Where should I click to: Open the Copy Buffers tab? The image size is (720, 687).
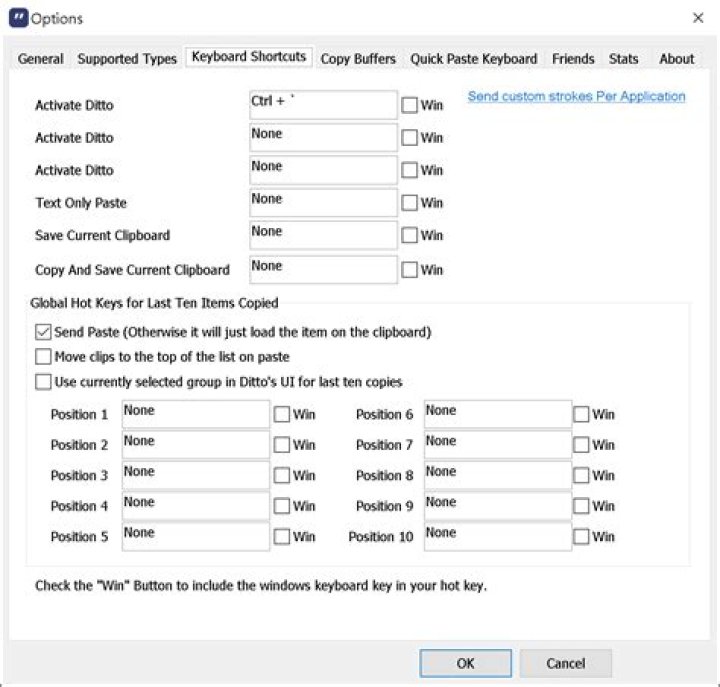pos(358,59)
